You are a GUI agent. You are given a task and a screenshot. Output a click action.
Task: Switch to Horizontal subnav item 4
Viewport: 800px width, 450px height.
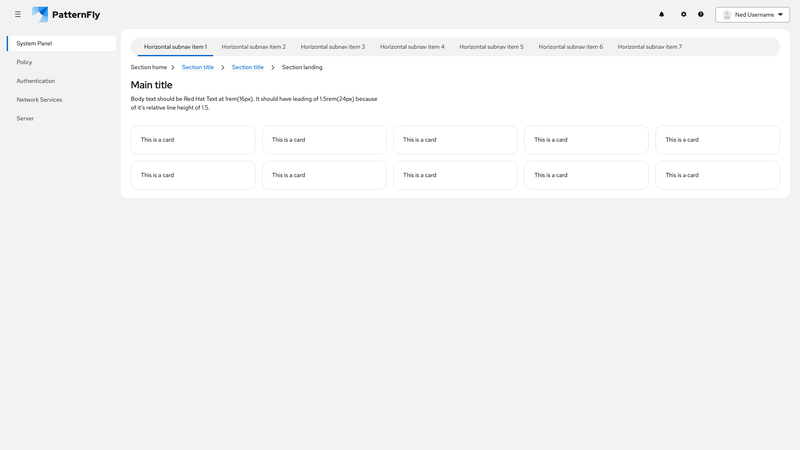point(412,47)
